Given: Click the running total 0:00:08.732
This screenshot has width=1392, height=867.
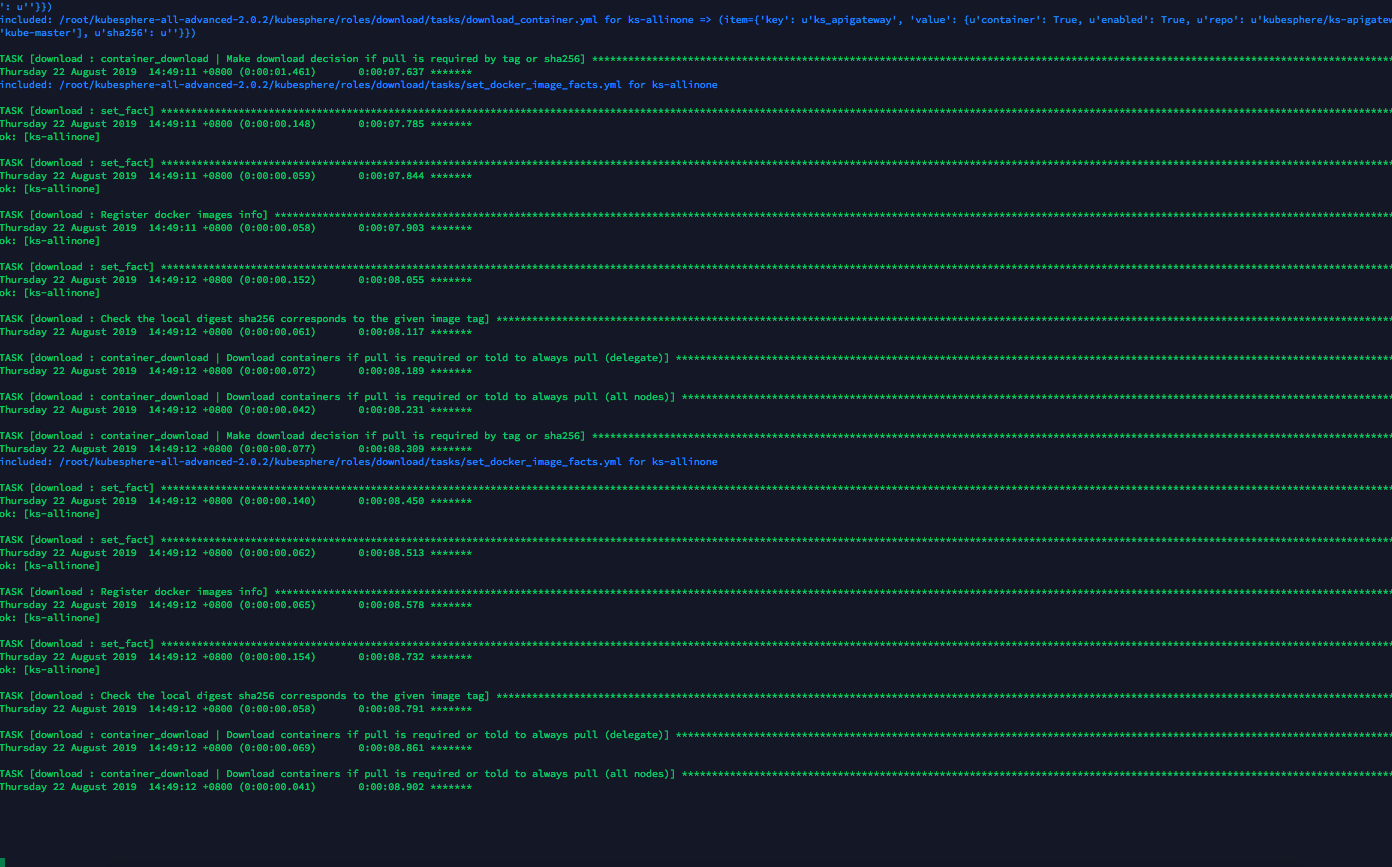Looking at the screenshot, I should pos(391,657).
